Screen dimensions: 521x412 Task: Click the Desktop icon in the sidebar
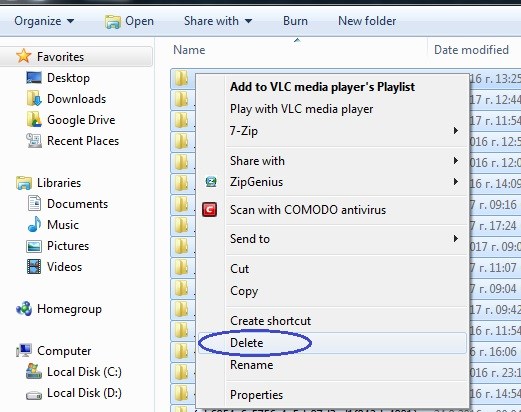pos(34,78)
